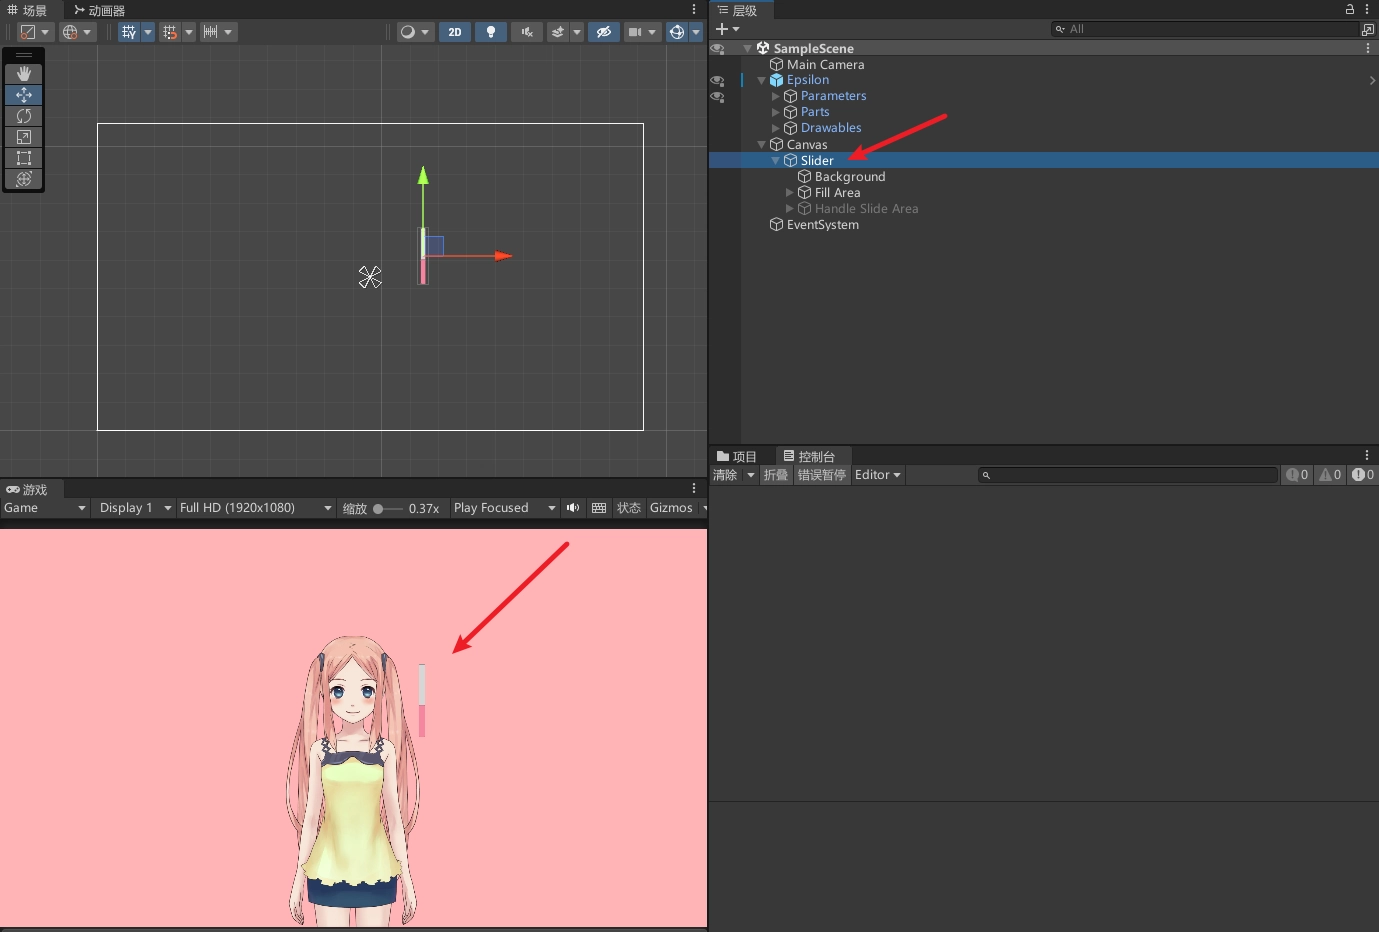
Task: Select the Transform tool
Action: (24, 179)
